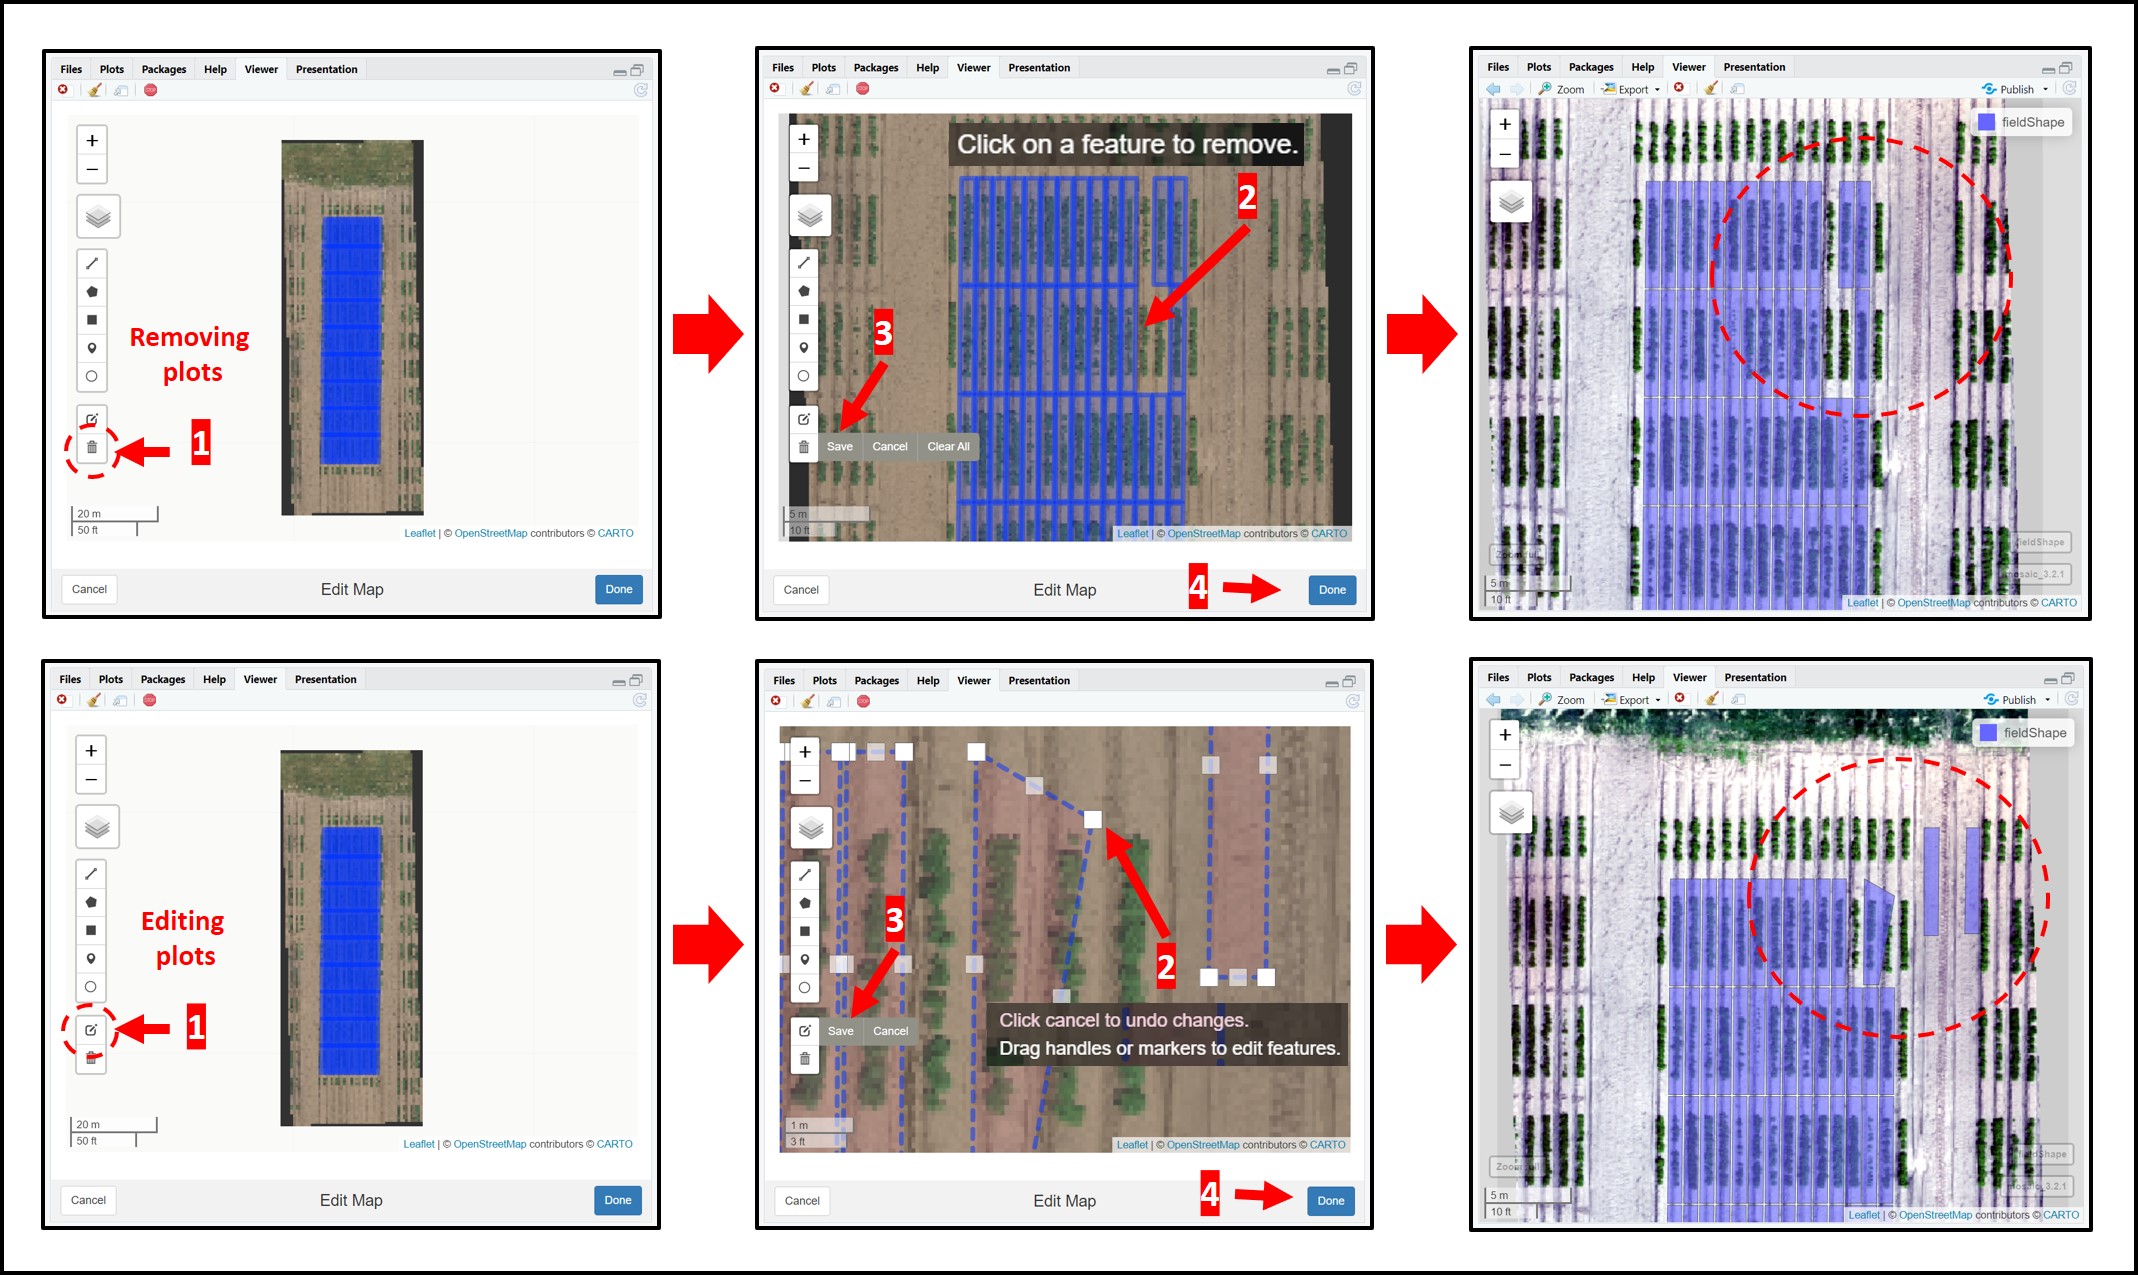Pick rectangle tool beside 'Click on a feature' banner

804,319
